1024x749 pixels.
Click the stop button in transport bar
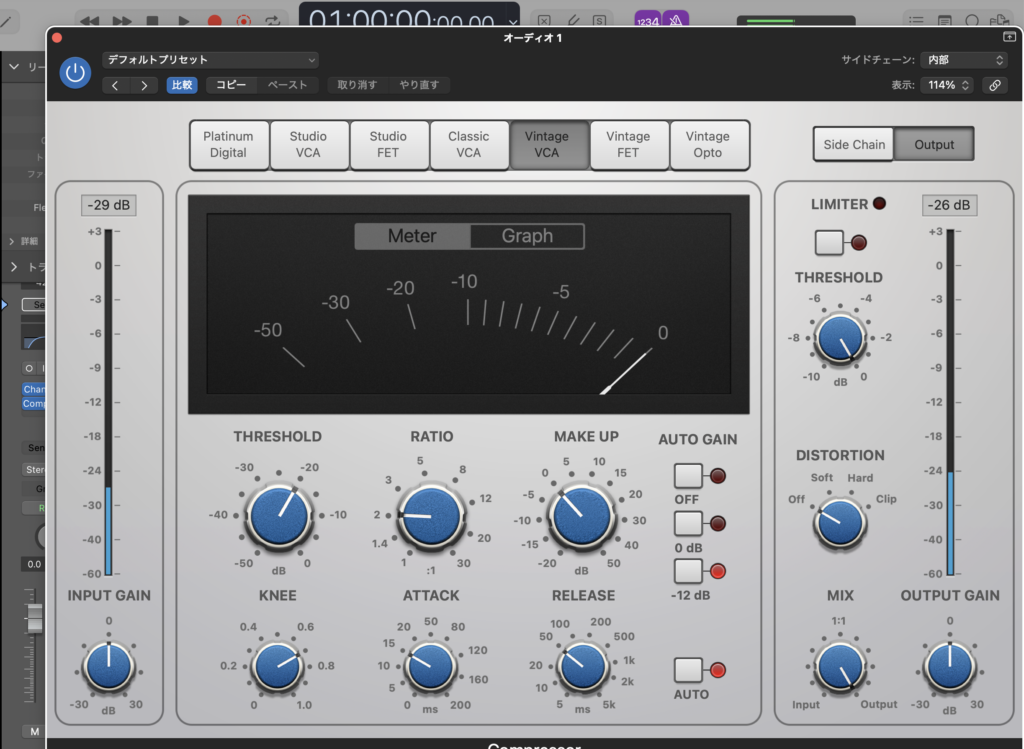coord(152,20)
